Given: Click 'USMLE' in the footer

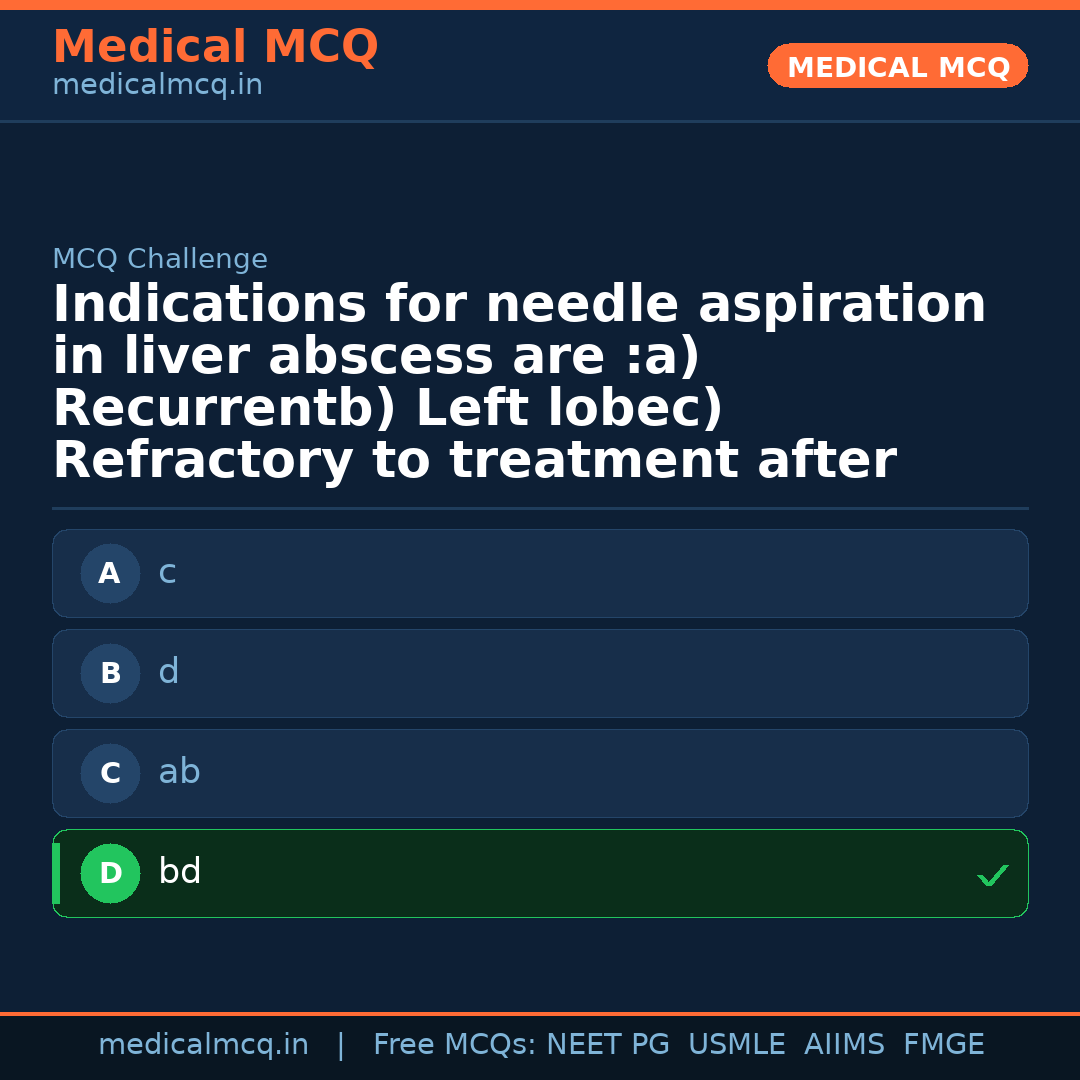Looking at the screenshot, I should 736,1045.
